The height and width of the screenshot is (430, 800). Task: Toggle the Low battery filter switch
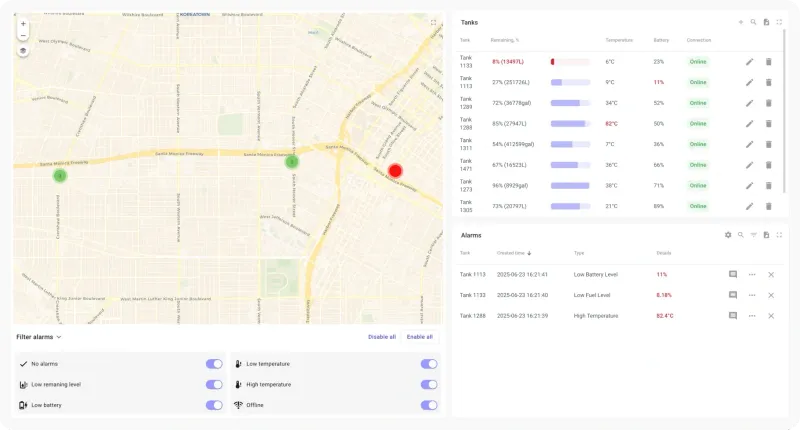click(214, 405)
